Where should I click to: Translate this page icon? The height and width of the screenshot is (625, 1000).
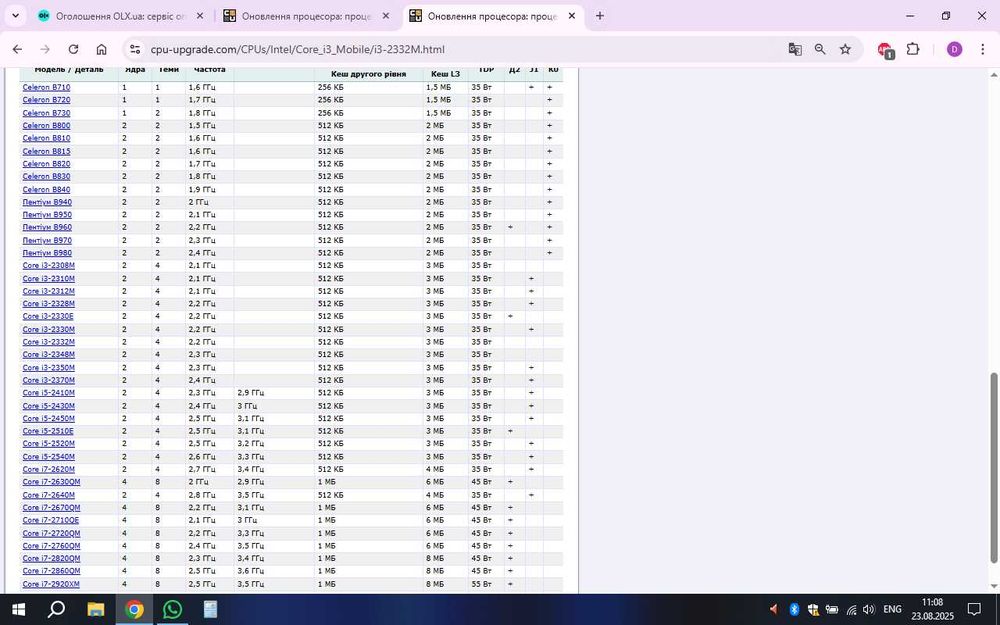point(795,49)
